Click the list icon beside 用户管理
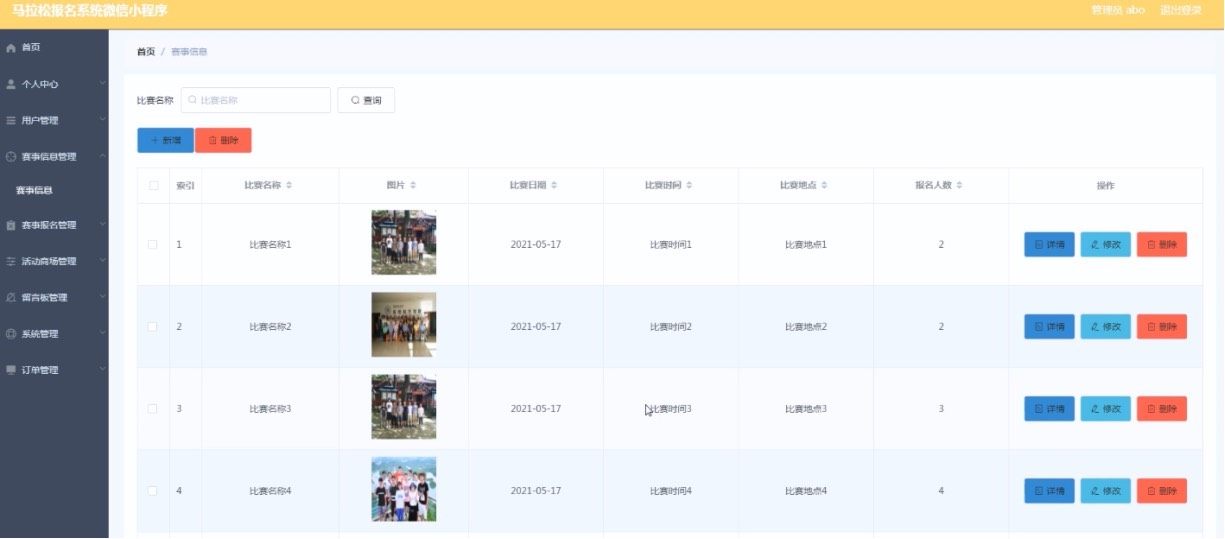 pyautogui.click(x=11, y=121)
